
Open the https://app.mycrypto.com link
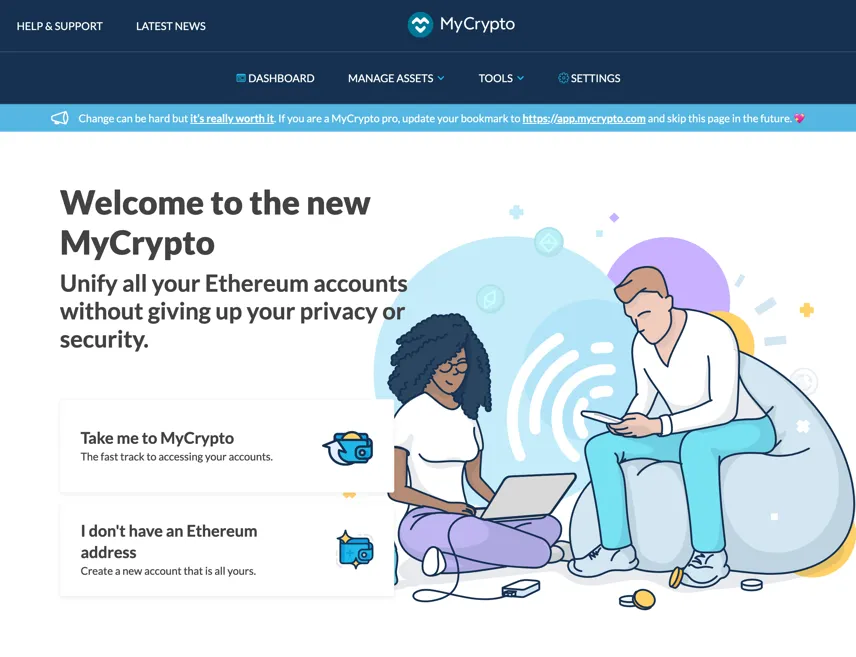click(x=584, y=119)
